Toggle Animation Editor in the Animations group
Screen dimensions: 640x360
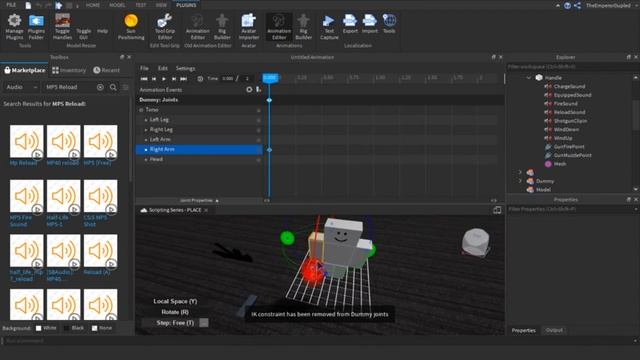pos(279,27)
